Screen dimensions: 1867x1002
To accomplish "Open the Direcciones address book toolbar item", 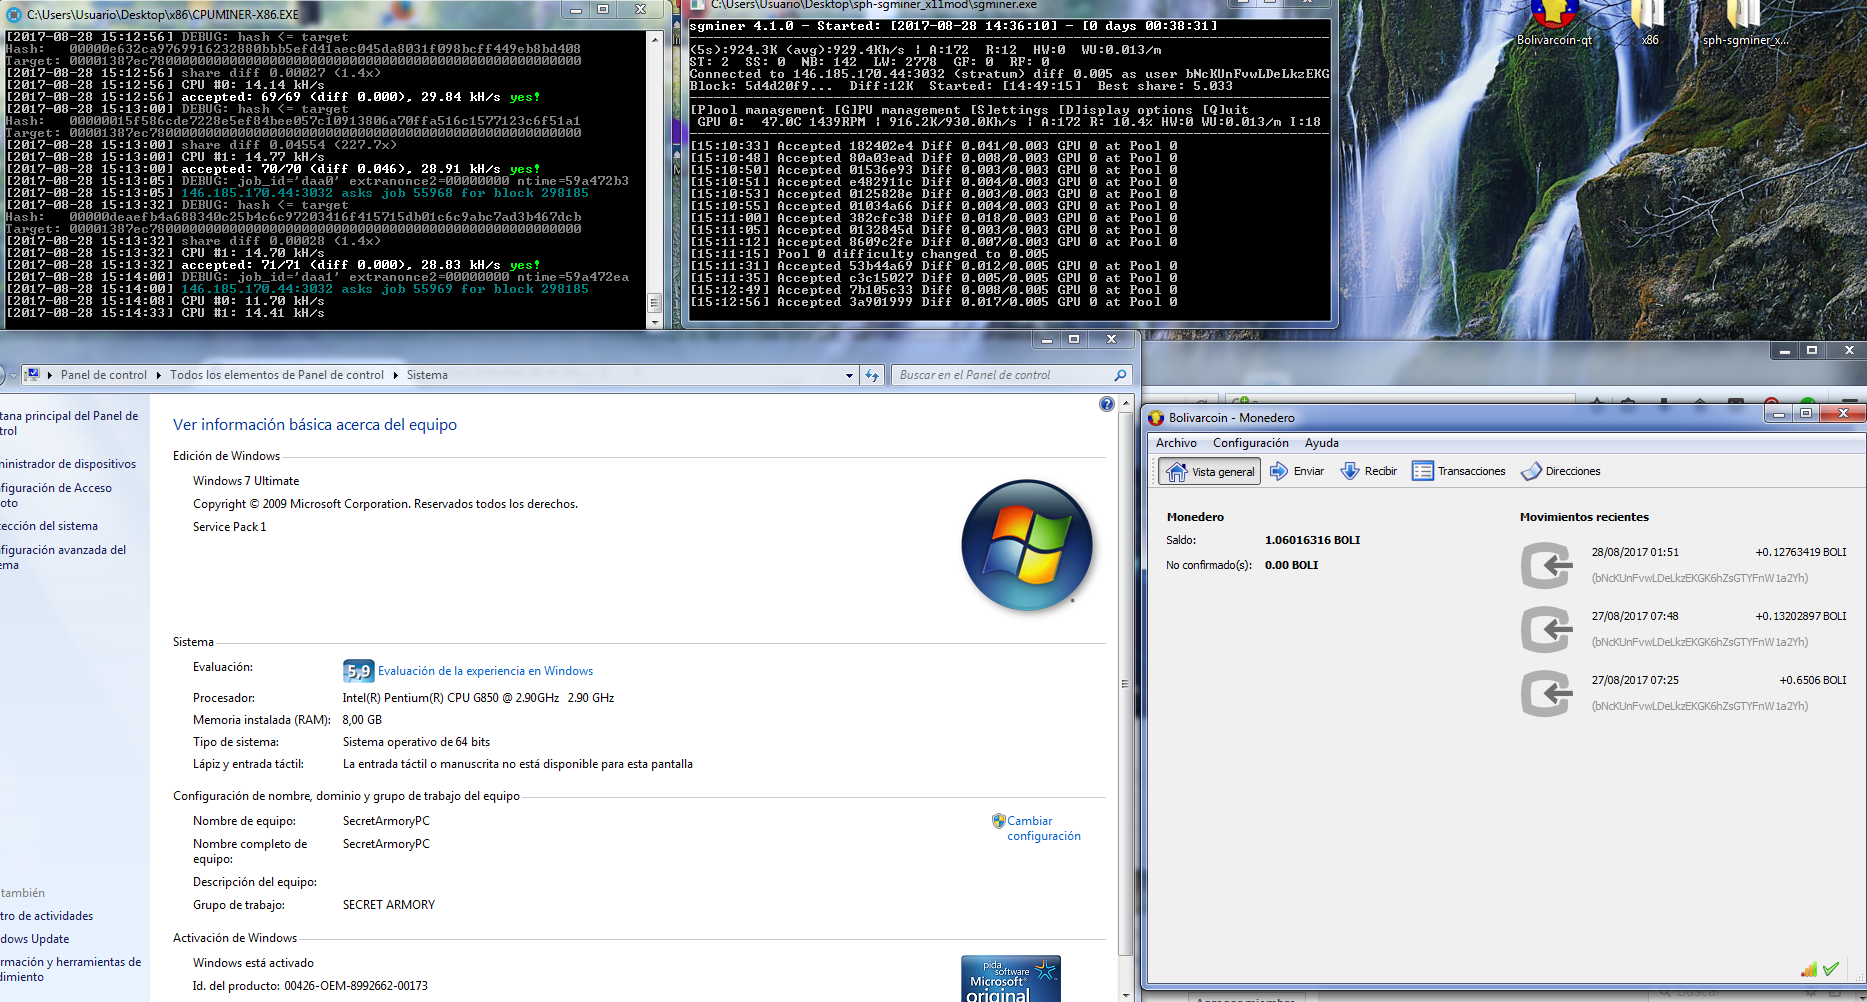I will [1560, 471].
